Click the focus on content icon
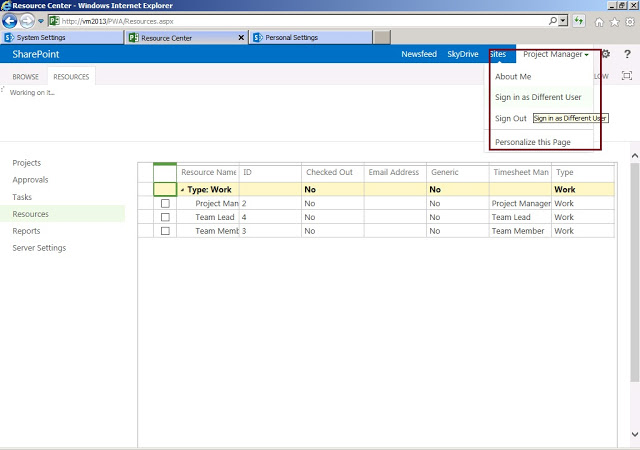This screenshot has height=450, width=640. 627,76
